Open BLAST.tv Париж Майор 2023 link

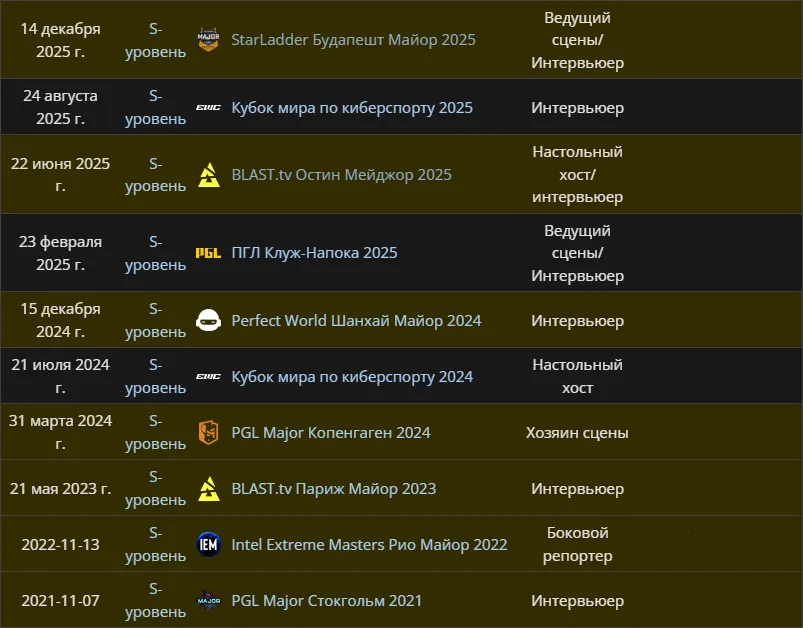334,489
